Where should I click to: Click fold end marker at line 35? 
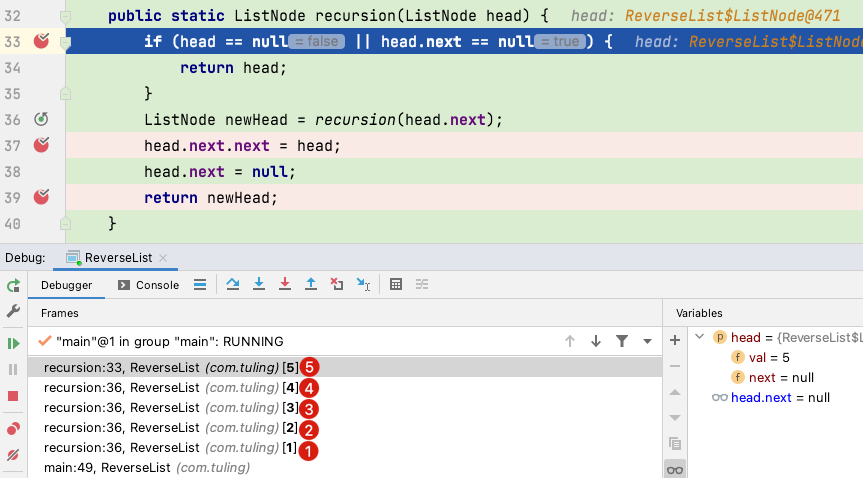[x=65, y=94]
